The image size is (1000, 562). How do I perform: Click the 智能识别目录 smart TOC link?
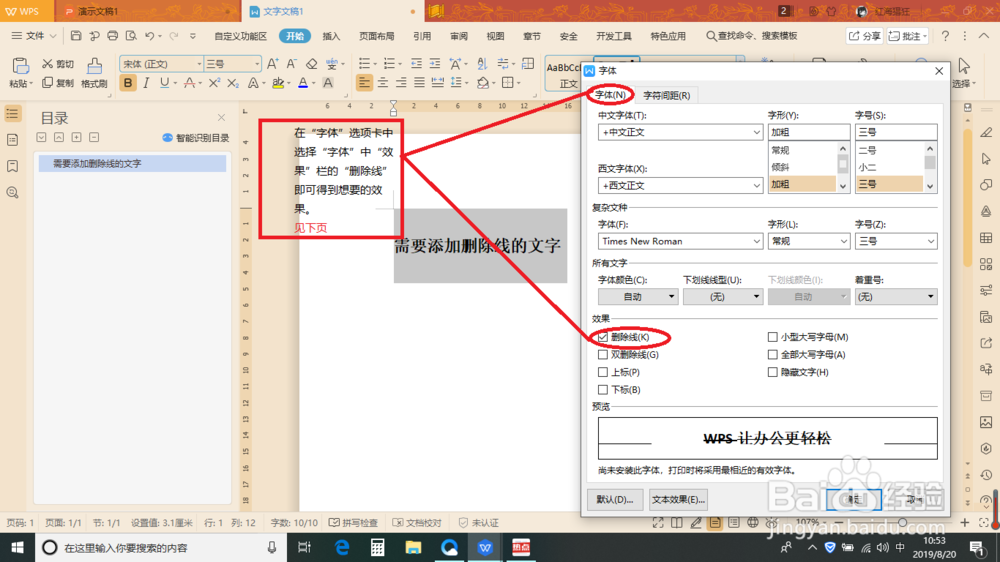point(196,138)
